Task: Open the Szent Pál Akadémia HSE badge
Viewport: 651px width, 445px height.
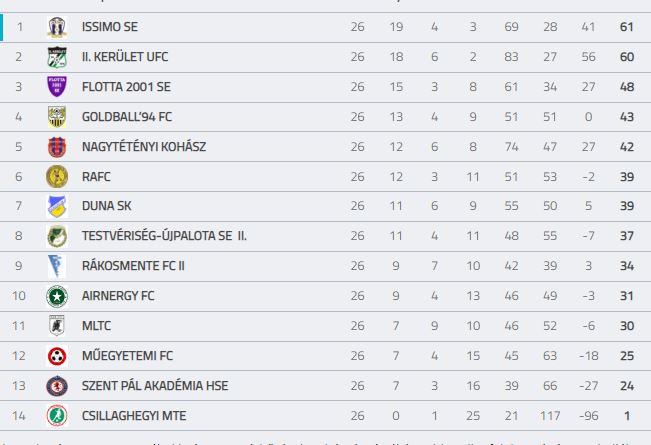Action: click(57, 386)
